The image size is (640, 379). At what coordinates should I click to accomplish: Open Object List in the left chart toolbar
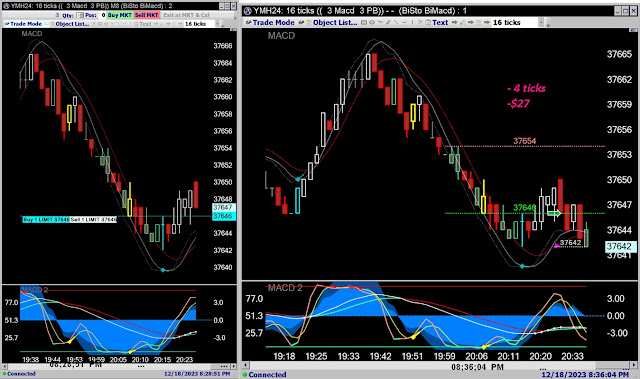(72, 24)
